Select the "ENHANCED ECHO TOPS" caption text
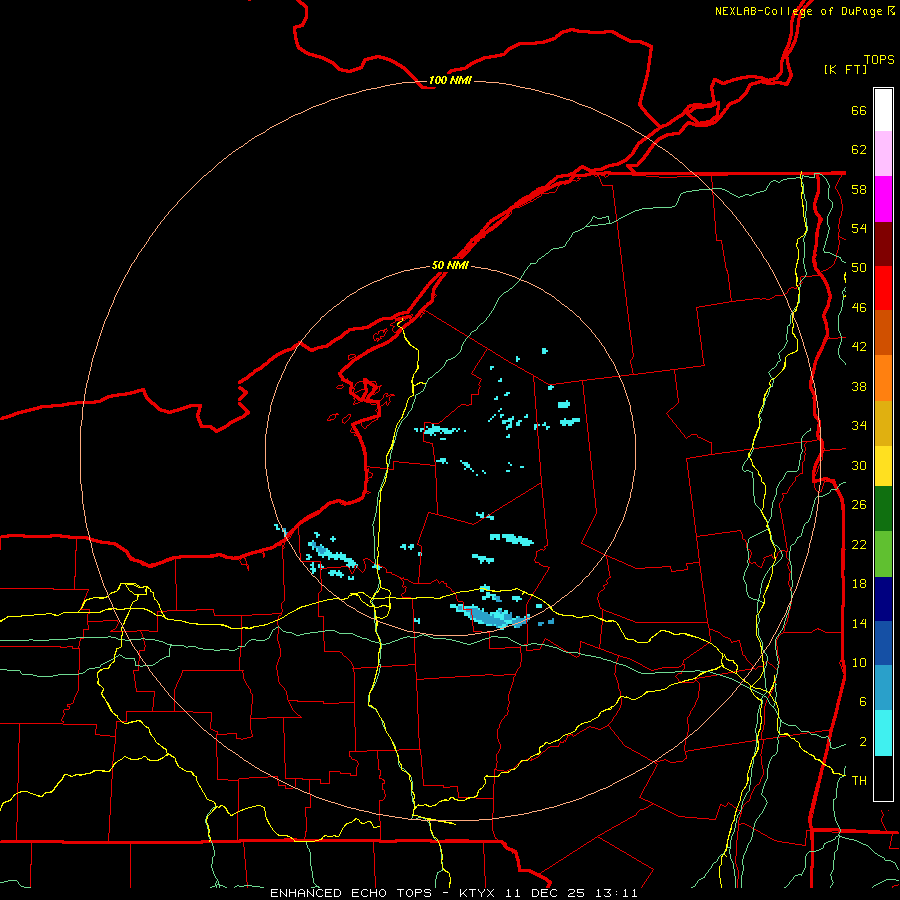The width and height of the screenshot is (900, 900). pos(351,893)
